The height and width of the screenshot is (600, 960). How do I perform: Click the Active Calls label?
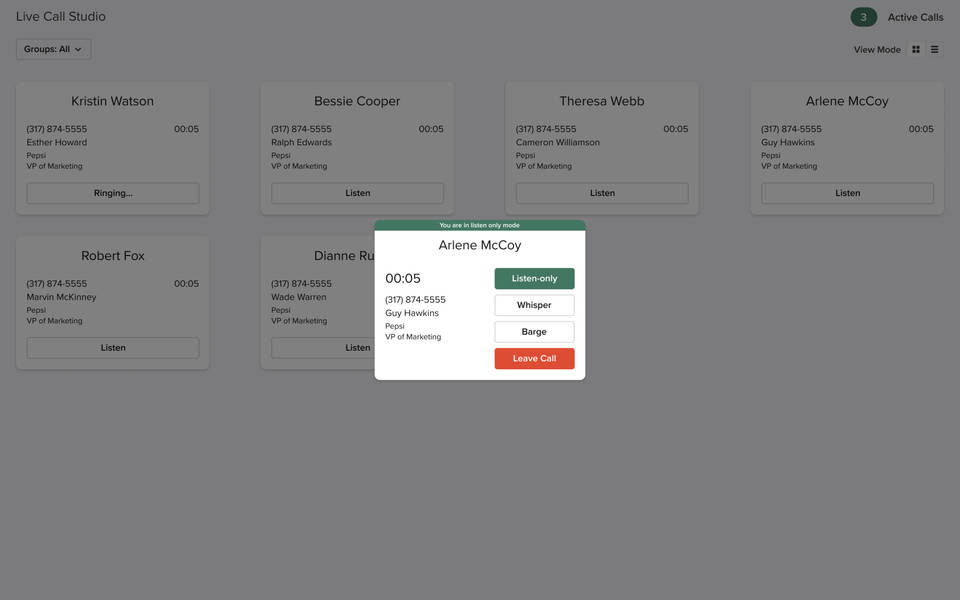(915, 17)
